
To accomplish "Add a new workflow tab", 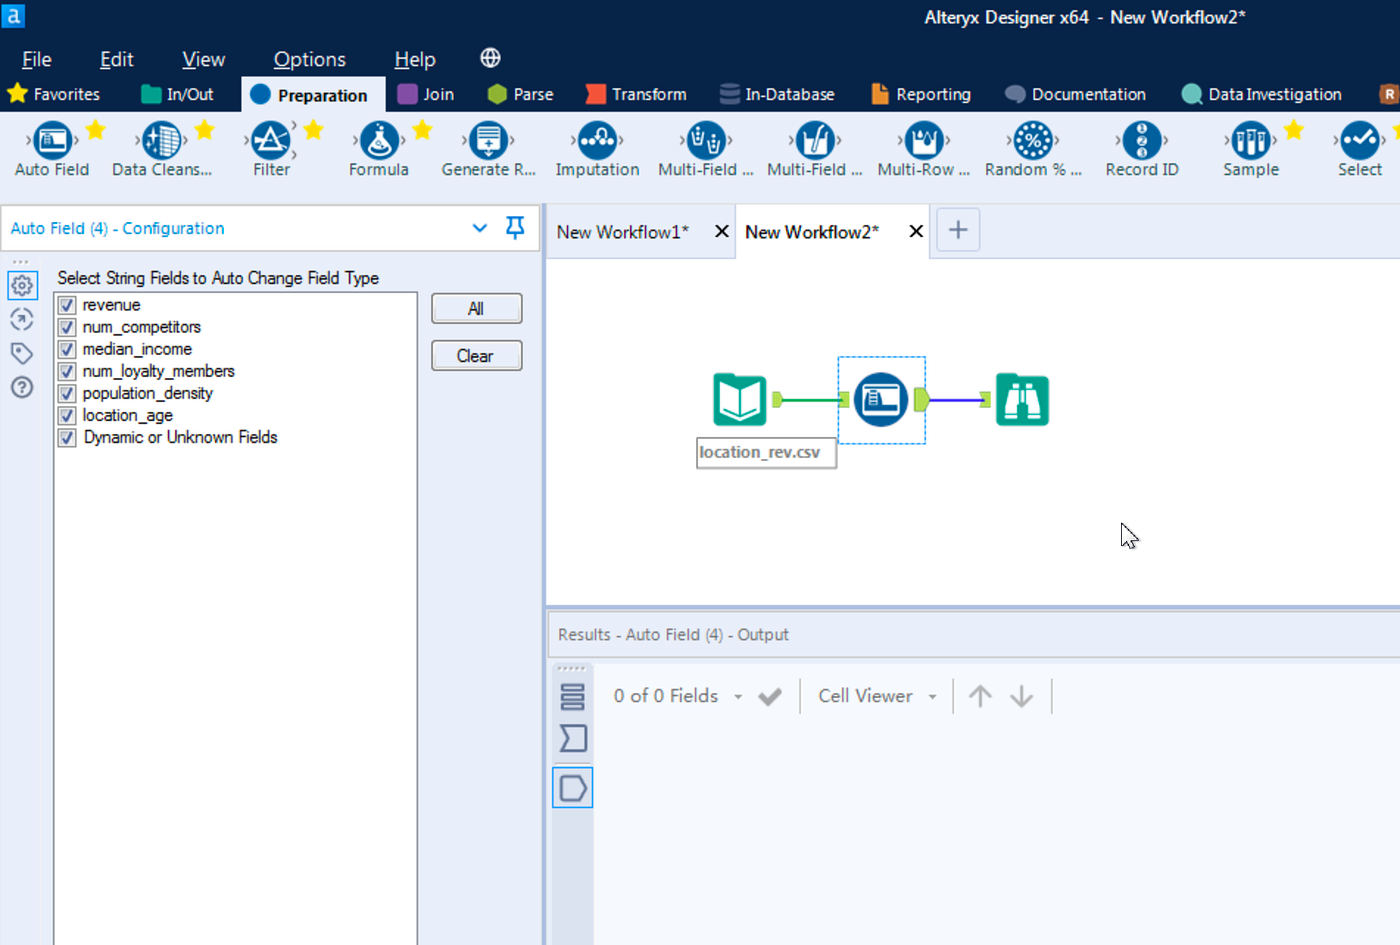I will pos(958,230).
